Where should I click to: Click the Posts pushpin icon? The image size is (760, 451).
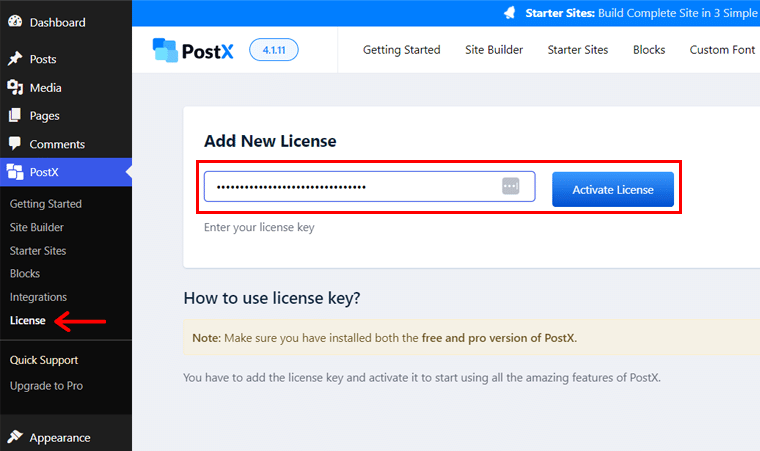[x=15, y=58]
